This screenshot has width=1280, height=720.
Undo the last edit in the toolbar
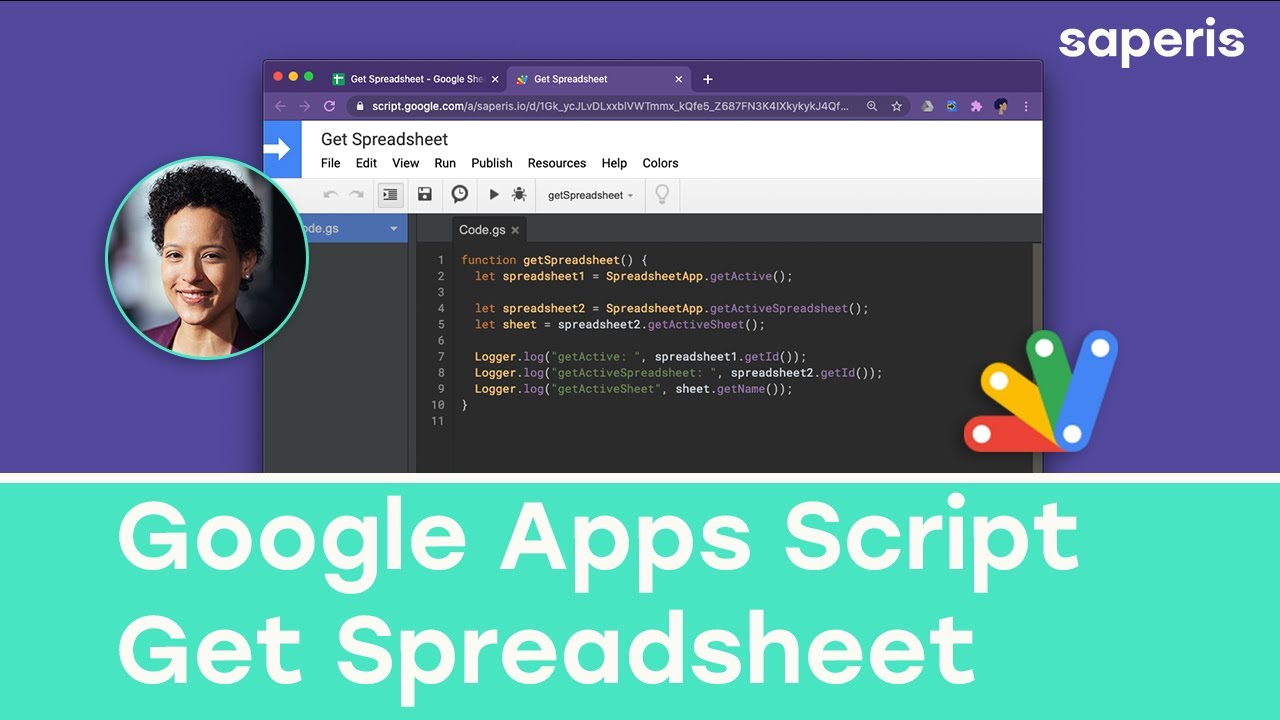point(330,195)
